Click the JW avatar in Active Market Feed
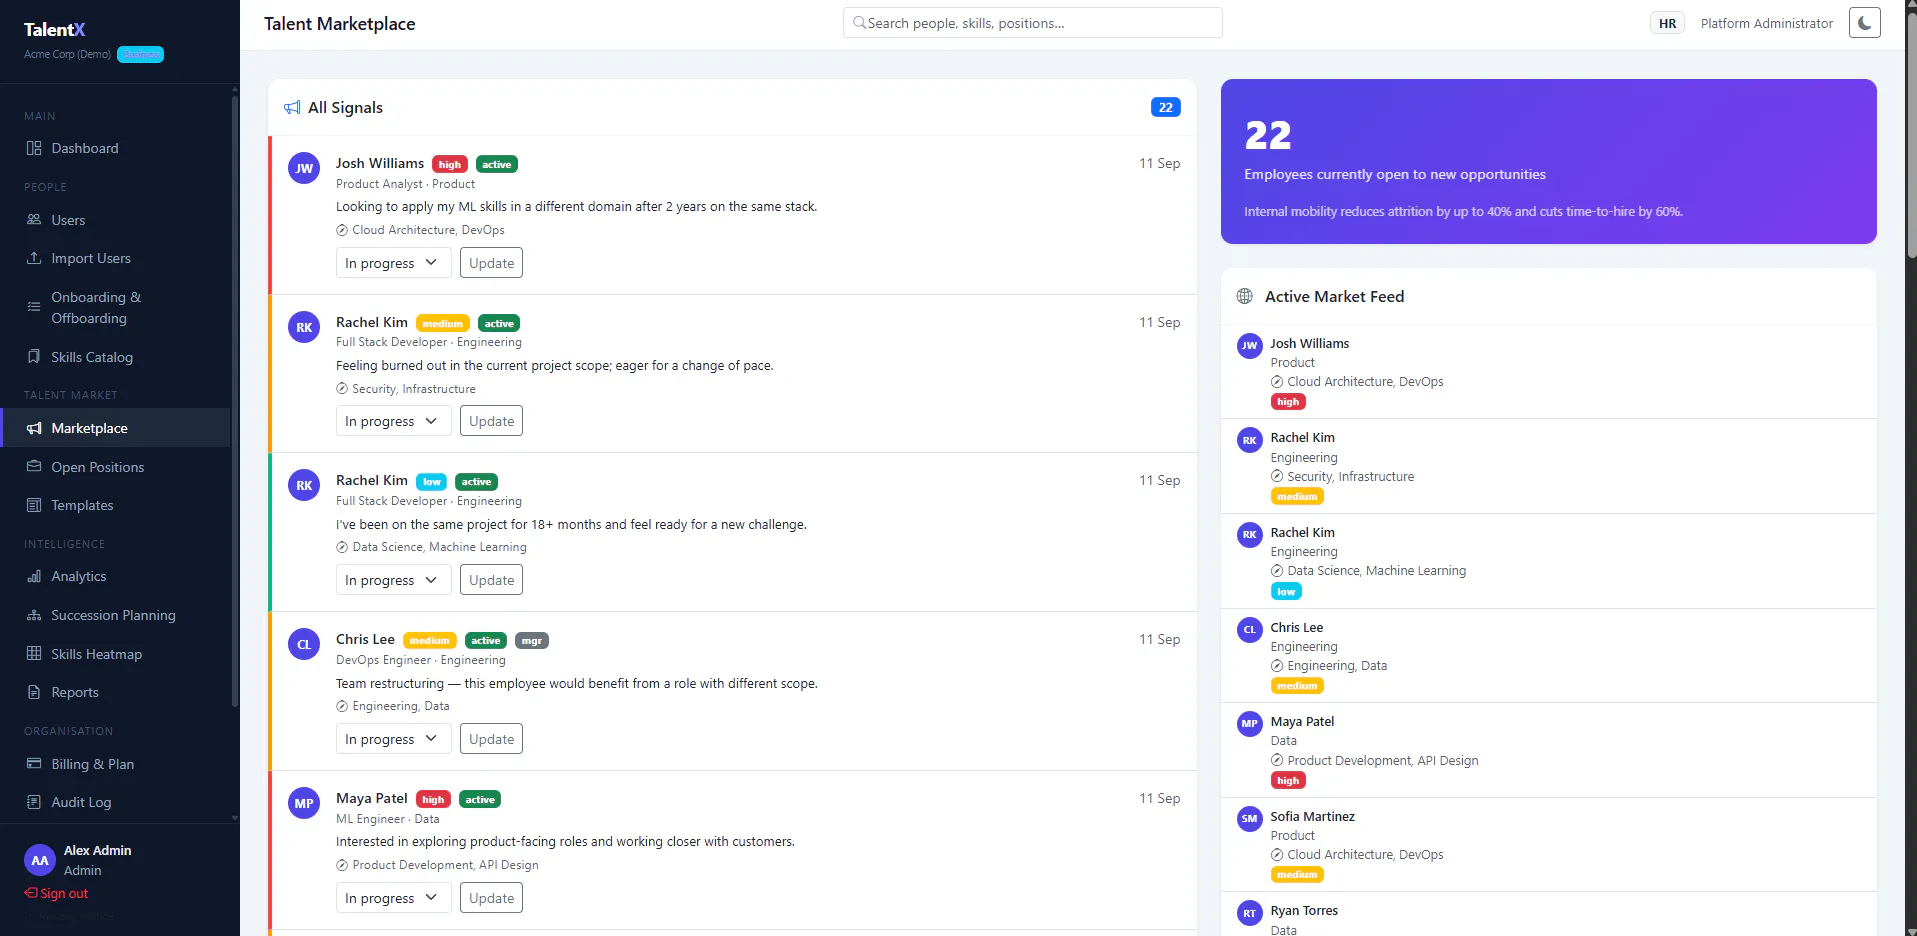Image resolution: width=1917 pixels, height=936 pixels. [x=1250, y=346]
